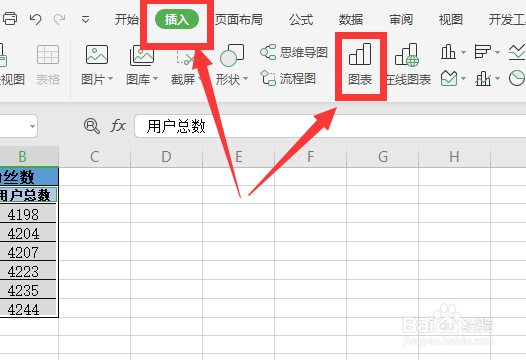Insert a picture with 图片 icon
This screenshot has height=360, width=526.
(x=97, y=54)
